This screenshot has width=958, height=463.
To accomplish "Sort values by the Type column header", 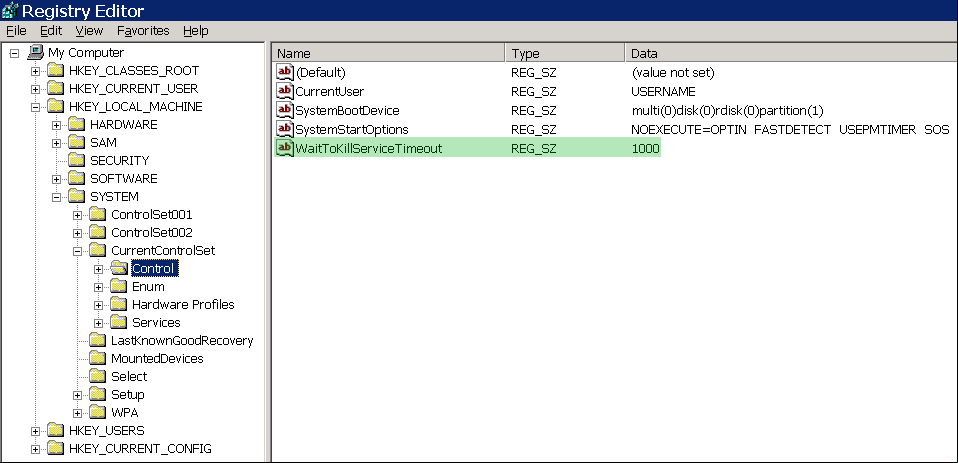I will (565, 53).
